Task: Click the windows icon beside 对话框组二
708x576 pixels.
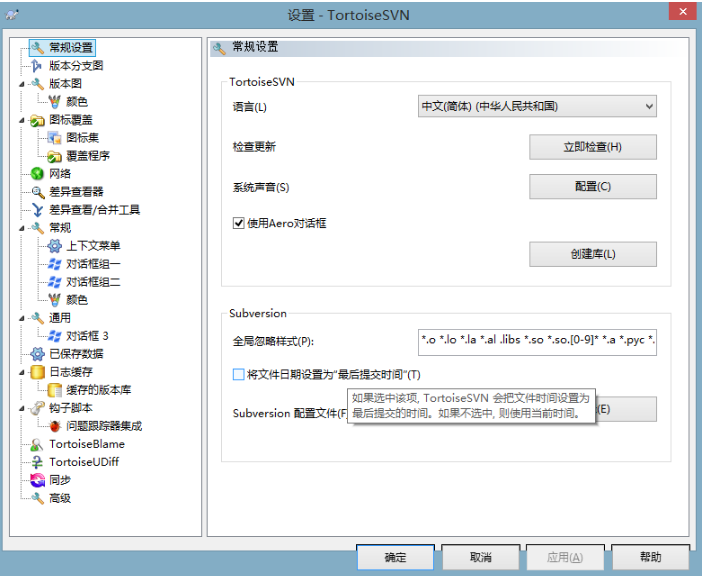Action: (x=55, y=282)
